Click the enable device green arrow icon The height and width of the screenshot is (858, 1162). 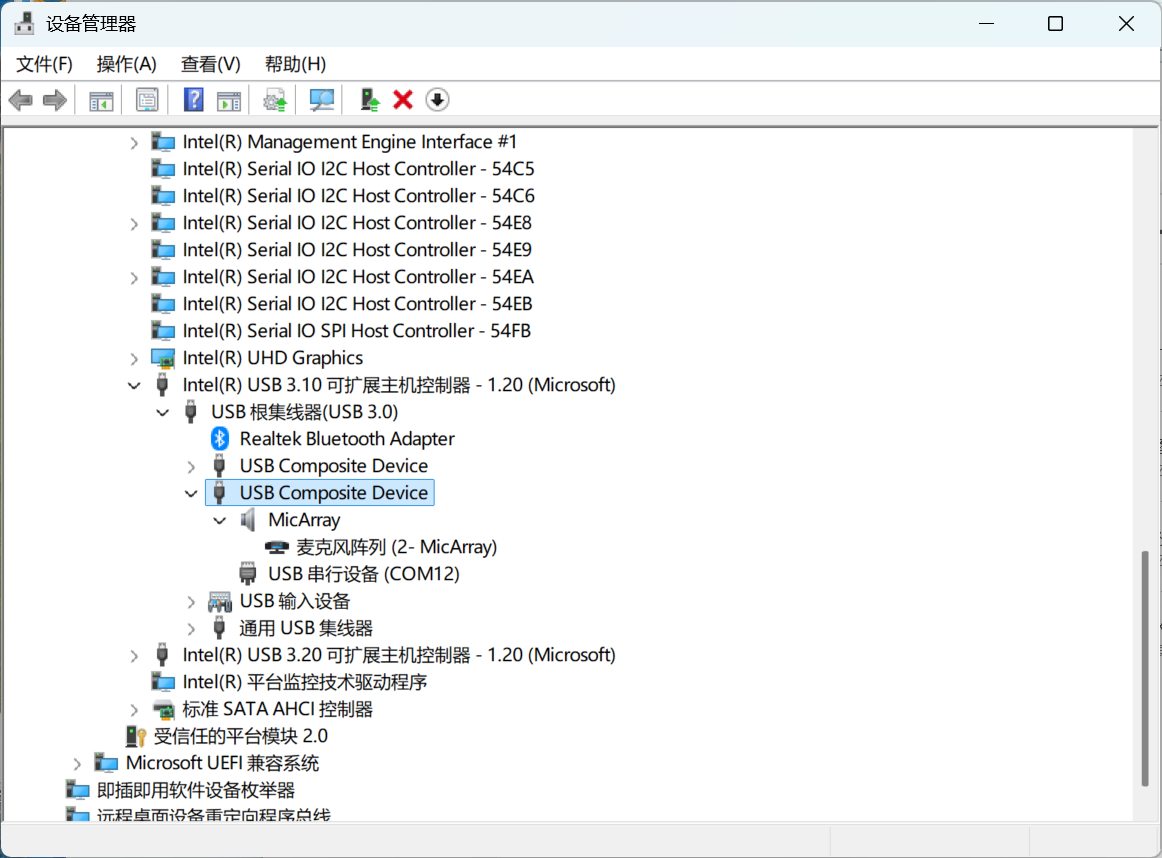pyautogui.click(x=369, y=100)
